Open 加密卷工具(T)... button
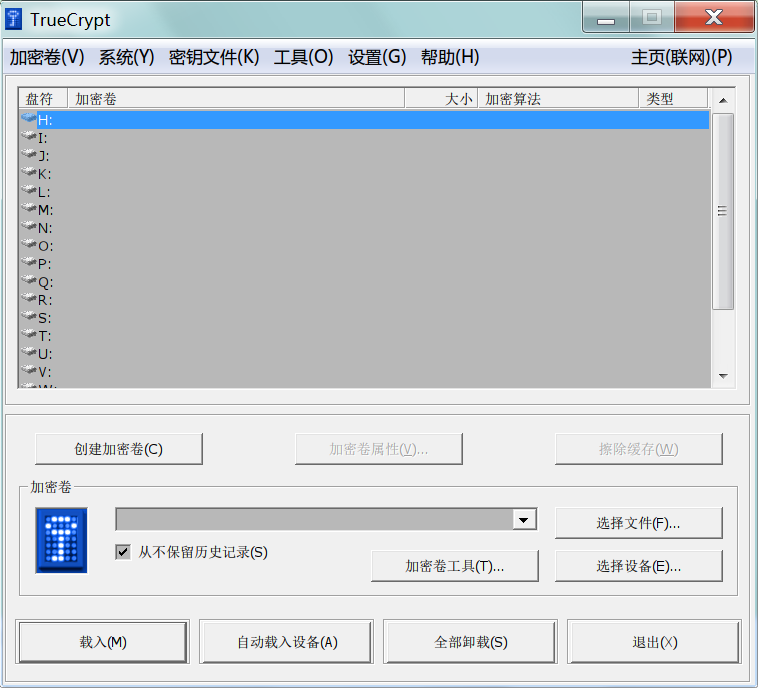This screenshot has height=688, width=758. 455,566
